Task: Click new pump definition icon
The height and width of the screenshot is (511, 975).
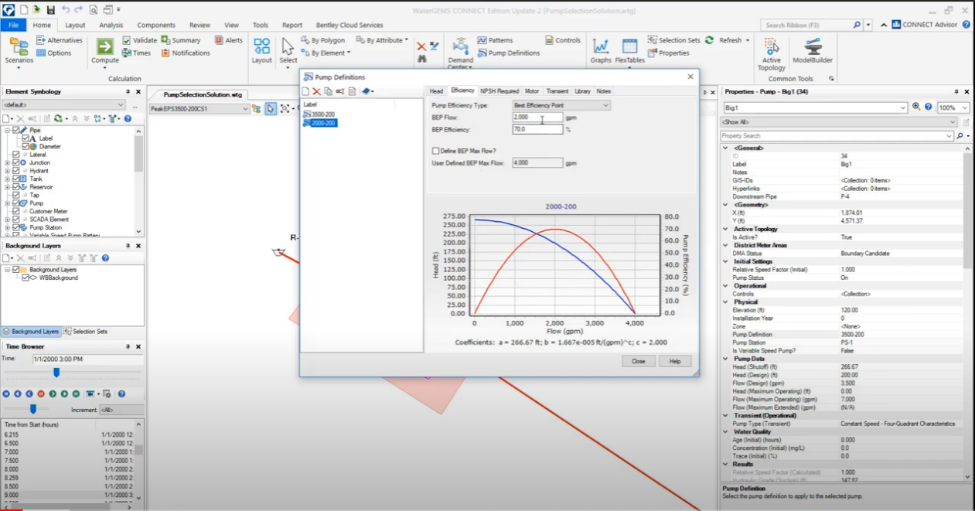Action: (306, 91)
